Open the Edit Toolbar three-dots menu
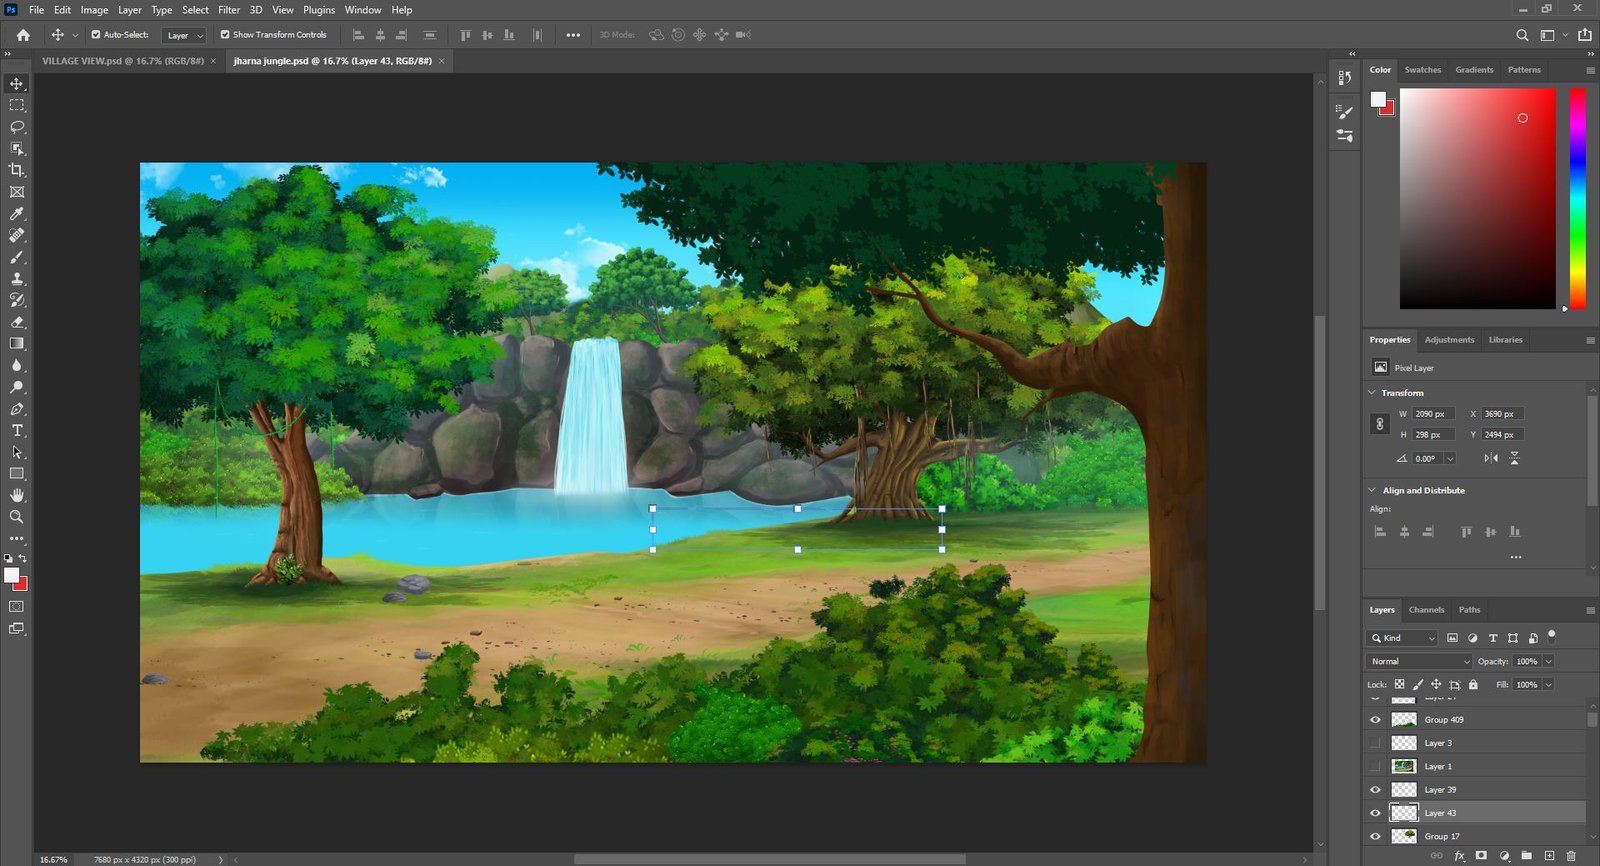Image resolution: width=1600 pixels, height=866 pixels. coord(17,538)
